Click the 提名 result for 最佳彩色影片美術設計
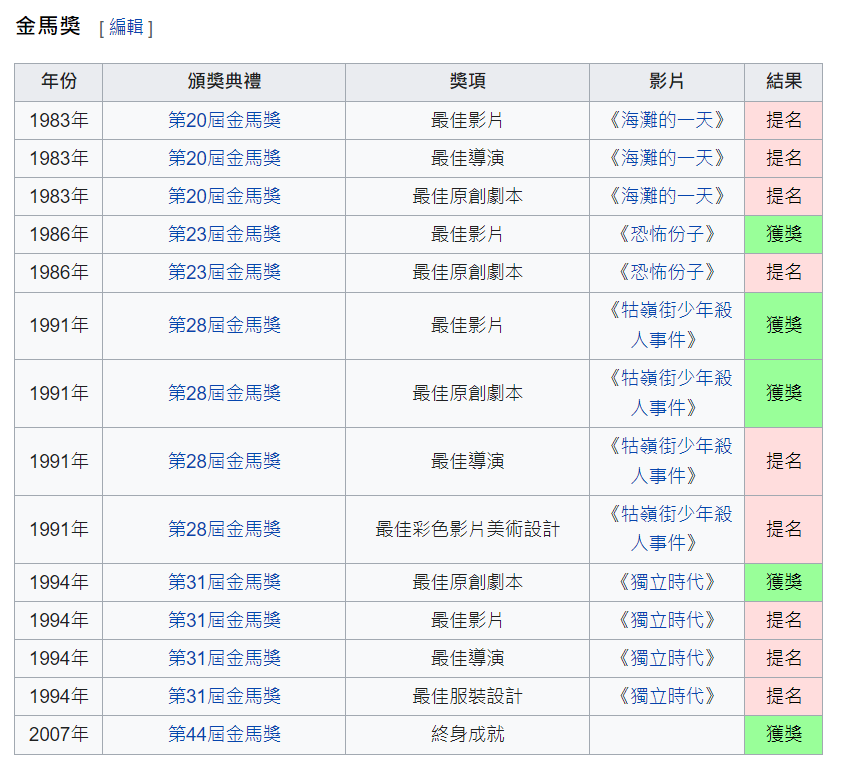The image size is (851, 773). (784, 529)
